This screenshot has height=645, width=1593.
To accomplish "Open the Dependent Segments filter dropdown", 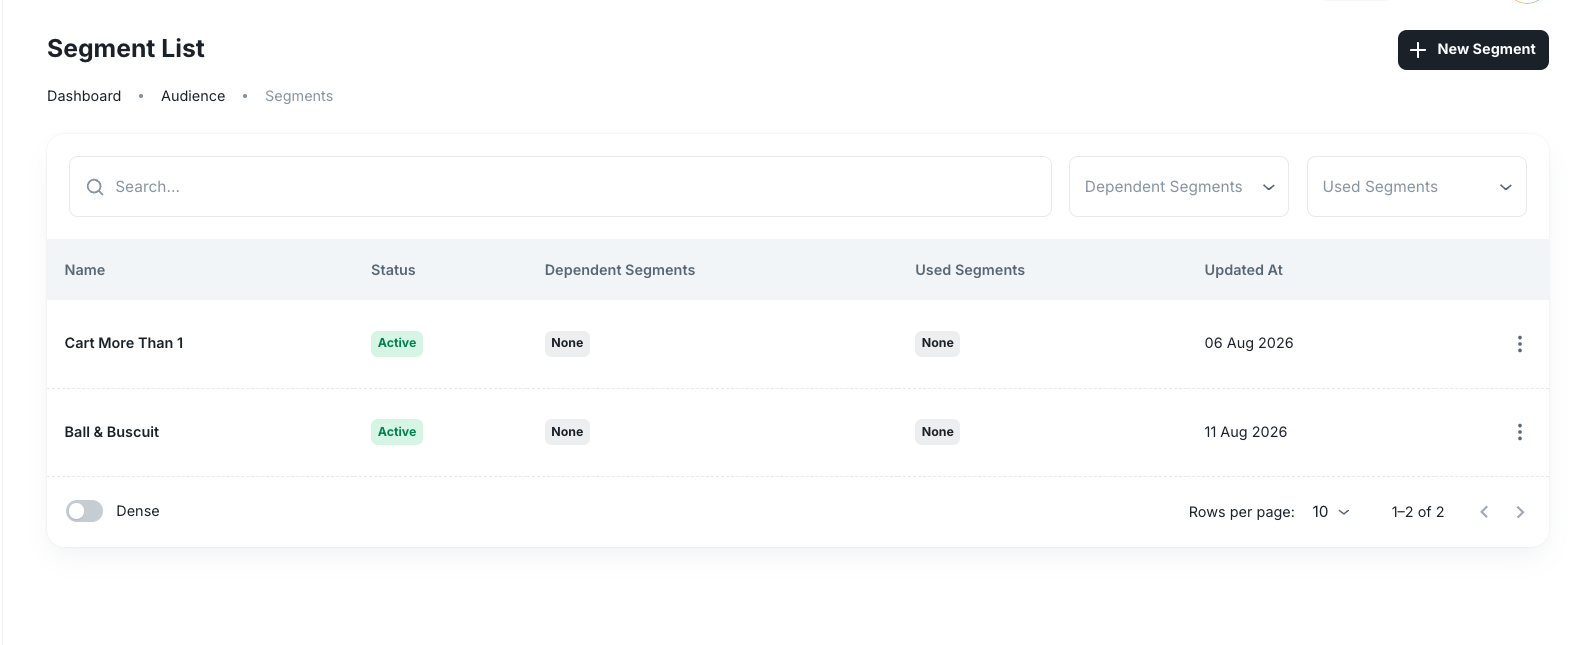I will 1179,187.
